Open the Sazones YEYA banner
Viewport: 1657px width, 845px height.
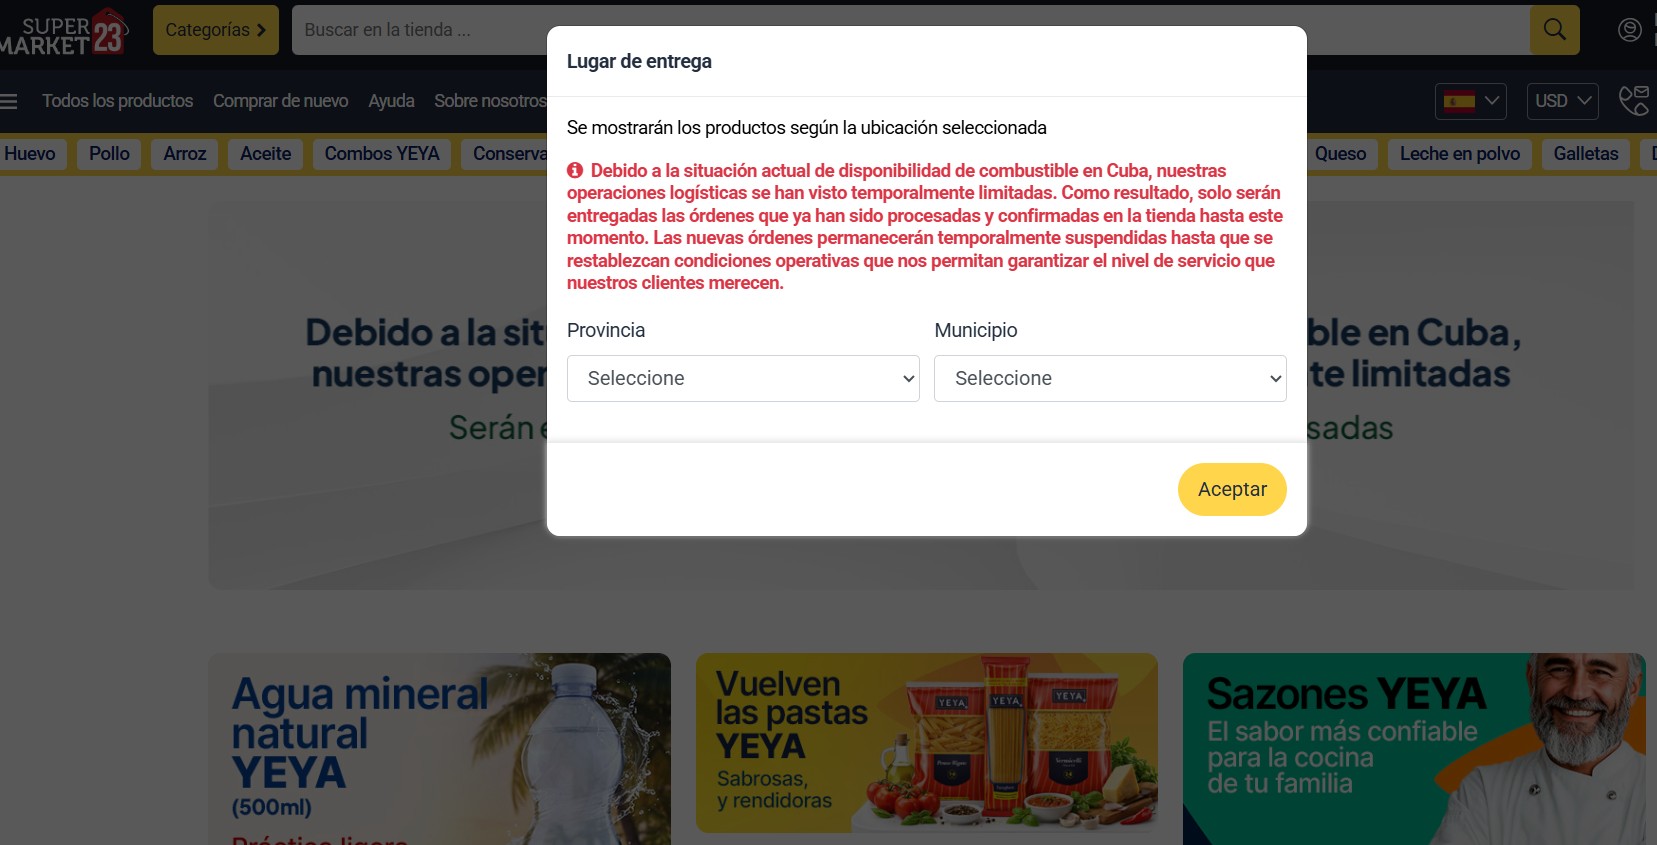pos(1414,748)
